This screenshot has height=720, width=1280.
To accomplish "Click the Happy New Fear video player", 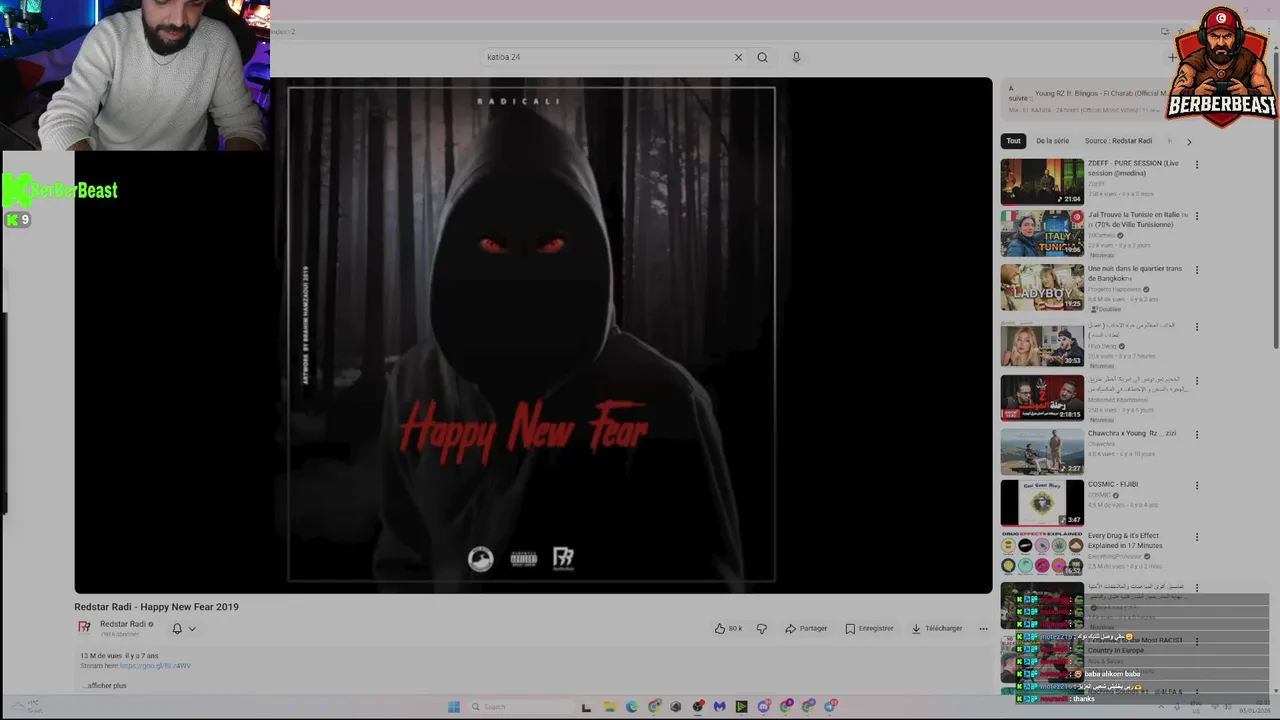I will click(533, 335).
